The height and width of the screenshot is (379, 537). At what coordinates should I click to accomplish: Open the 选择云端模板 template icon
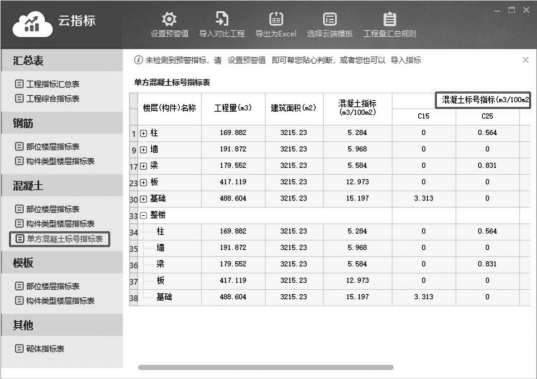click(x=330, y=19)
